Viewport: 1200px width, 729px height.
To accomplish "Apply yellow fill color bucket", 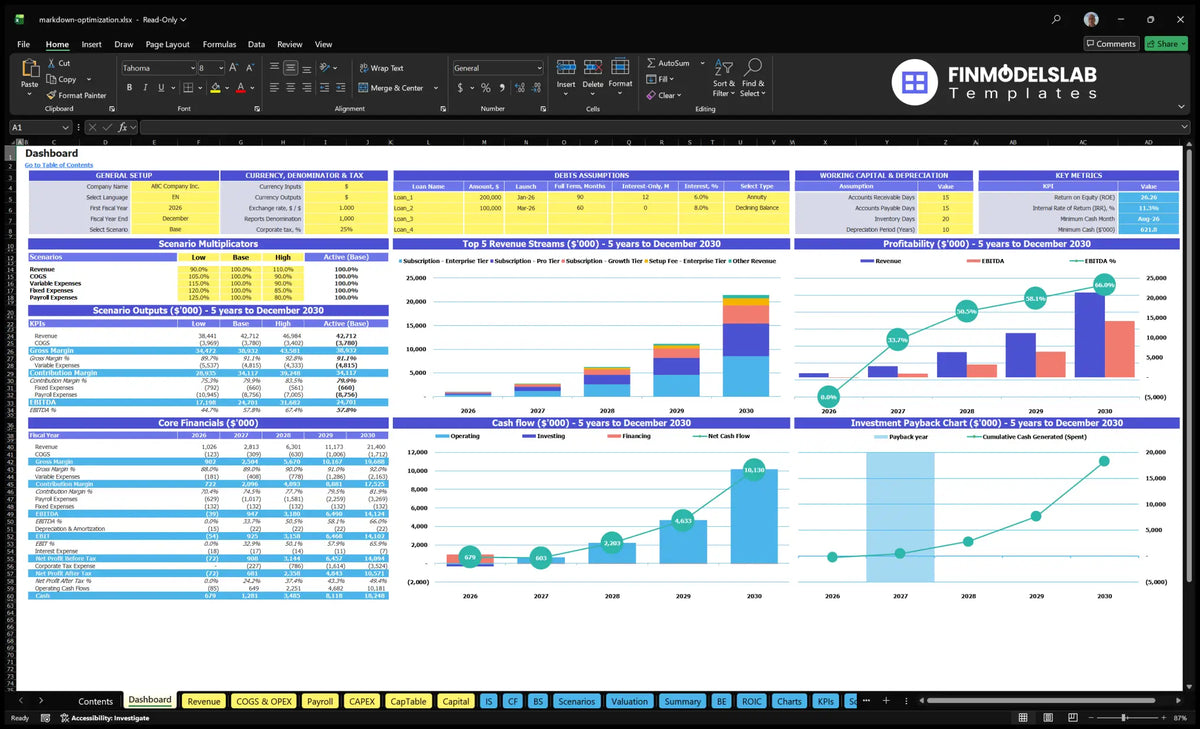I will (x=214, y=88).
